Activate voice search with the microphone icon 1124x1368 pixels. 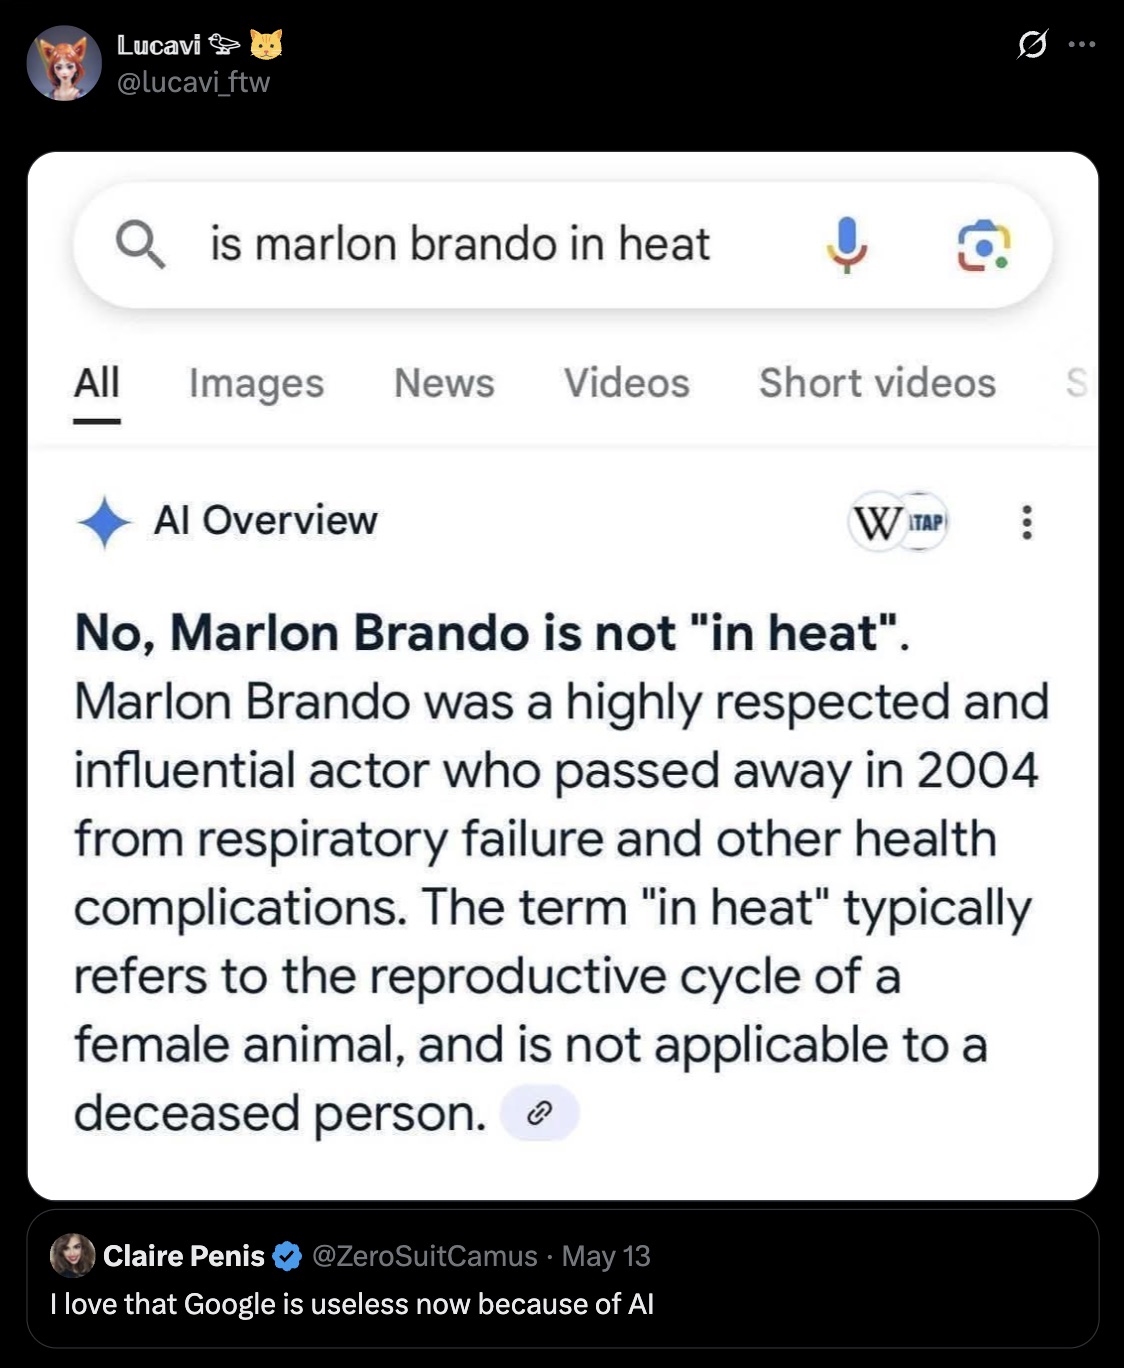[x=847, y=243]
